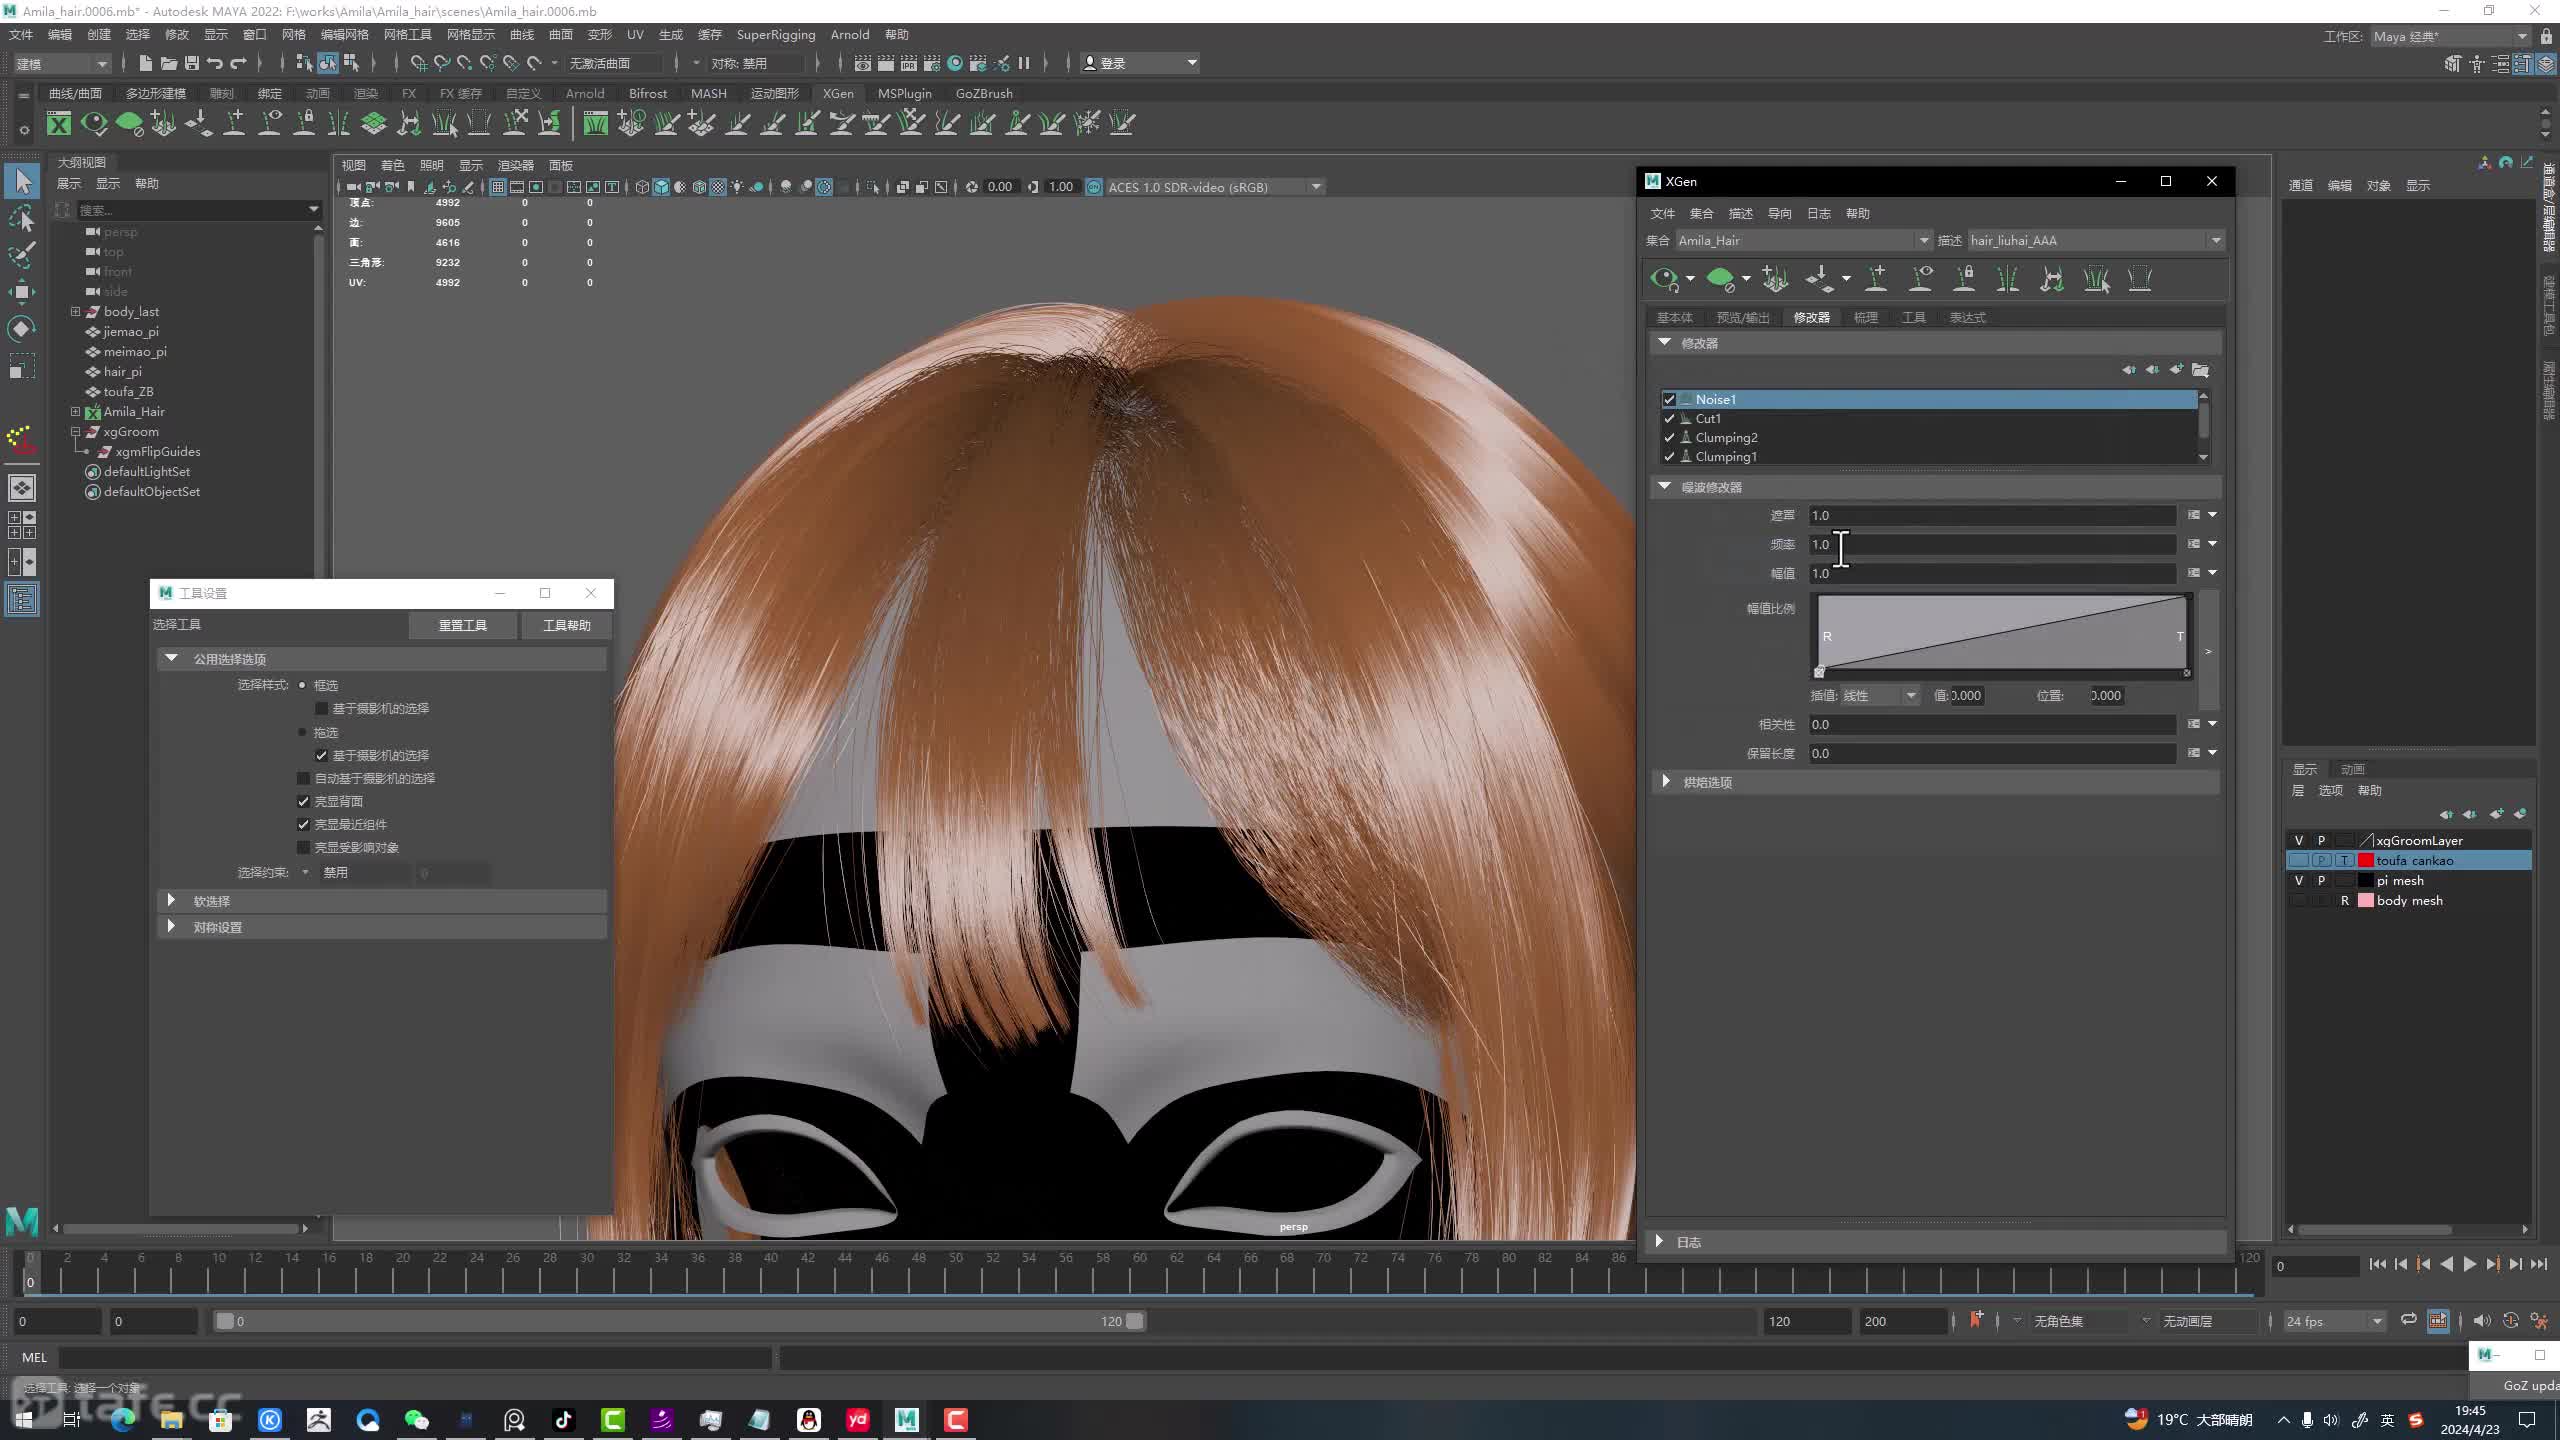Open TikTok from Windows taskbar
This screenshot has height=1440, width=2560.
point(563,1420)
